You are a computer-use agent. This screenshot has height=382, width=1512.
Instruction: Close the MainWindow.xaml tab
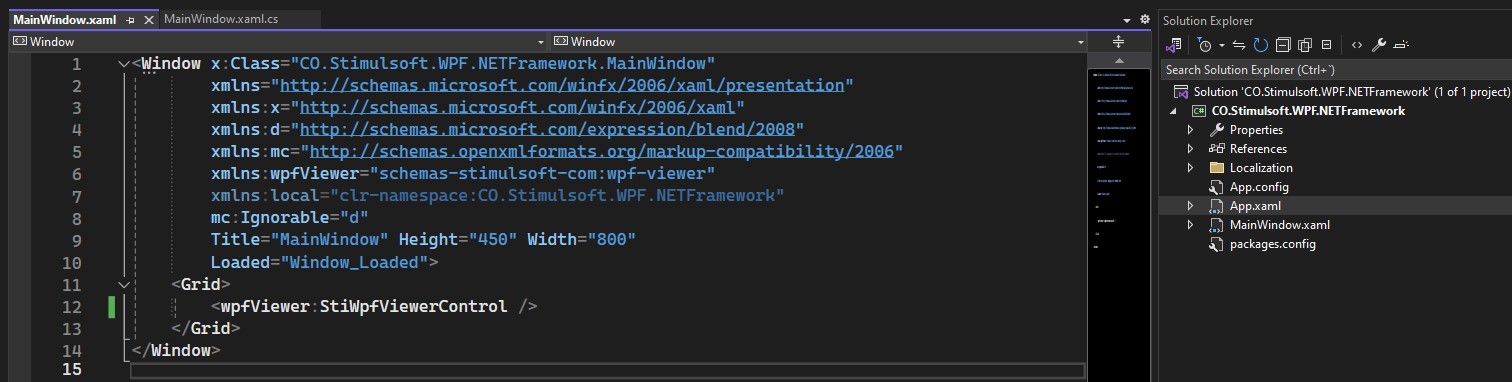[x=149, y=20]
